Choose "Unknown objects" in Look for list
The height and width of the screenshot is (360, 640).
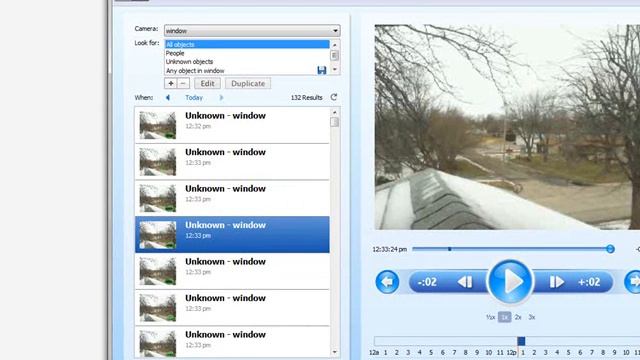(247, 62)
